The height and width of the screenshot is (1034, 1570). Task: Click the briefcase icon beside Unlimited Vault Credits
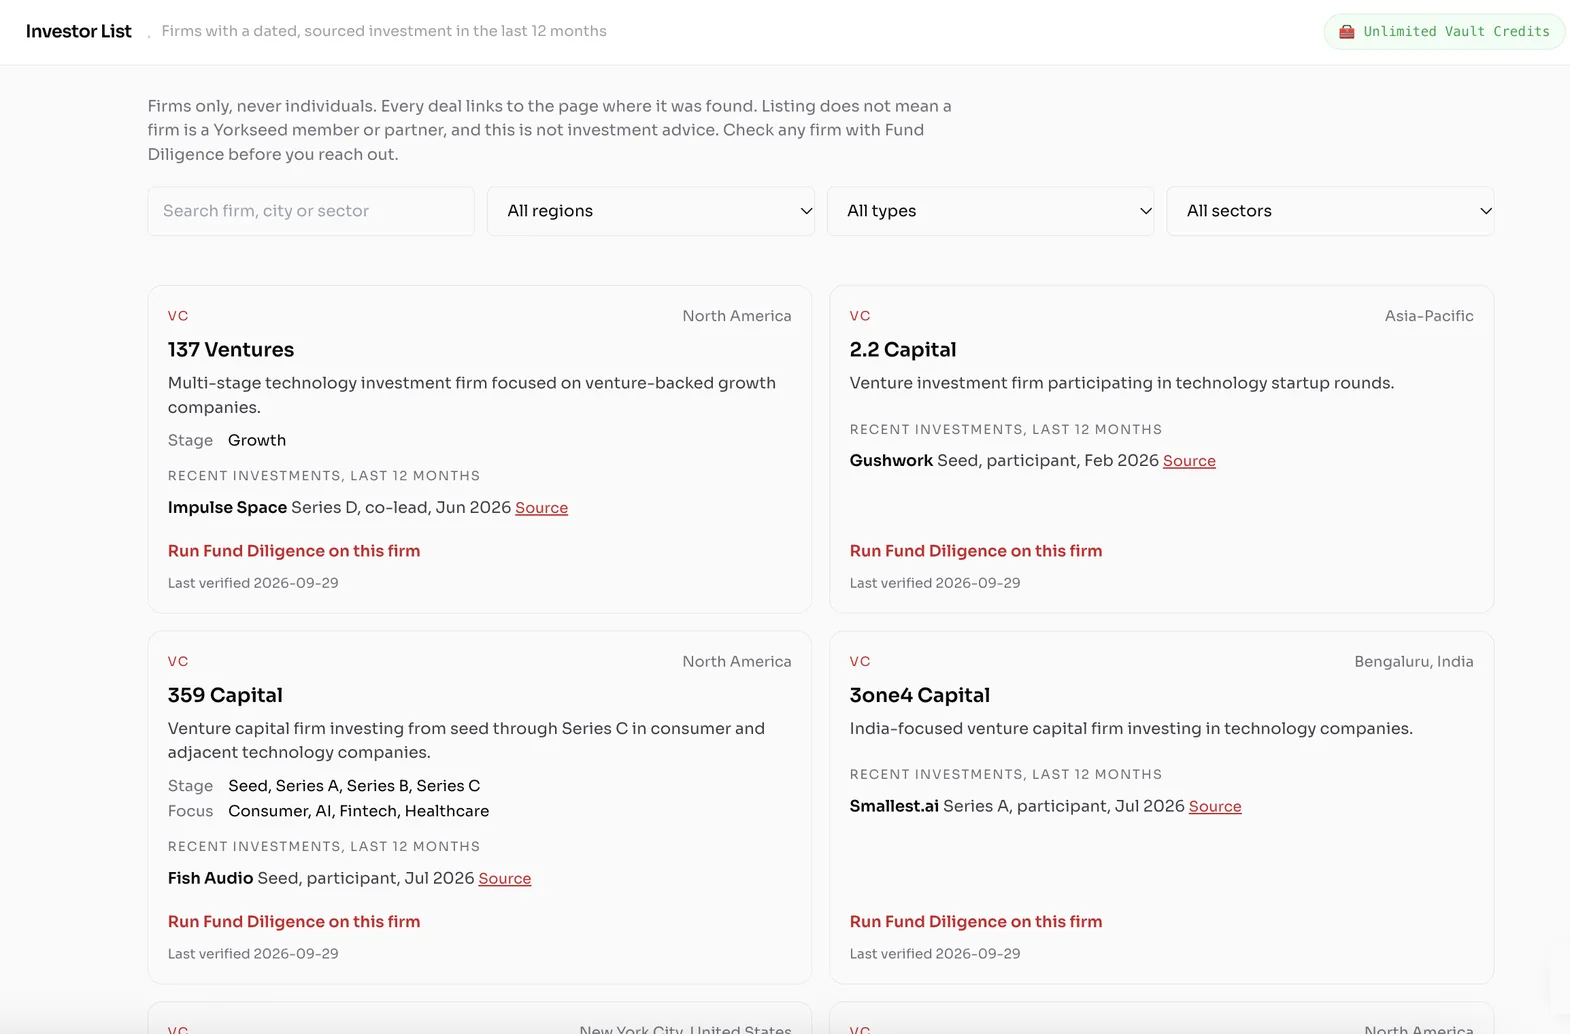(x=1347, y=32)
